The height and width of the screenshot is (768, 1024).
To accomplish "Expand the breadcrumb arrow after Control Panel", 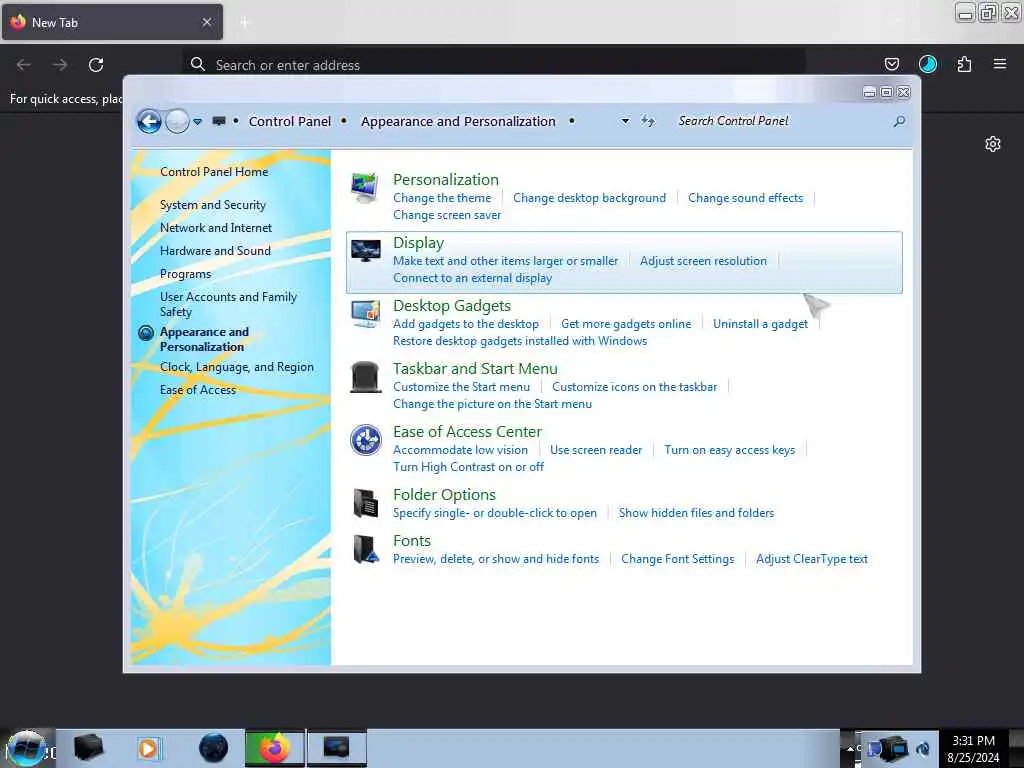I will (344, 121).
